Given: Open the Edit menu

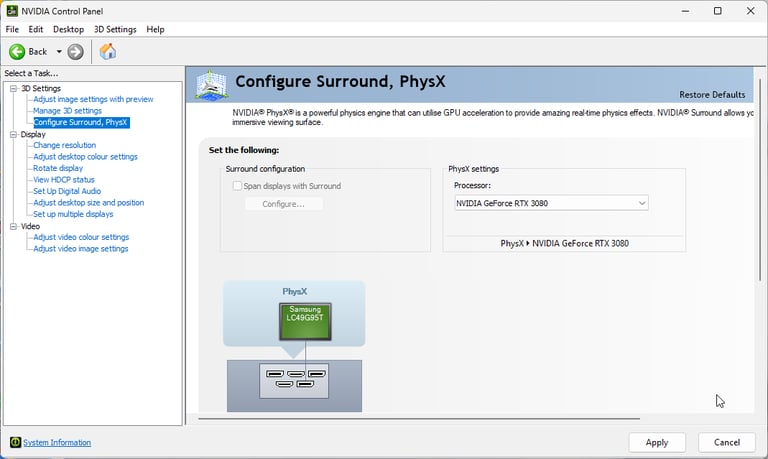Looking at the screenshot, I should click(x=36, y=29).
